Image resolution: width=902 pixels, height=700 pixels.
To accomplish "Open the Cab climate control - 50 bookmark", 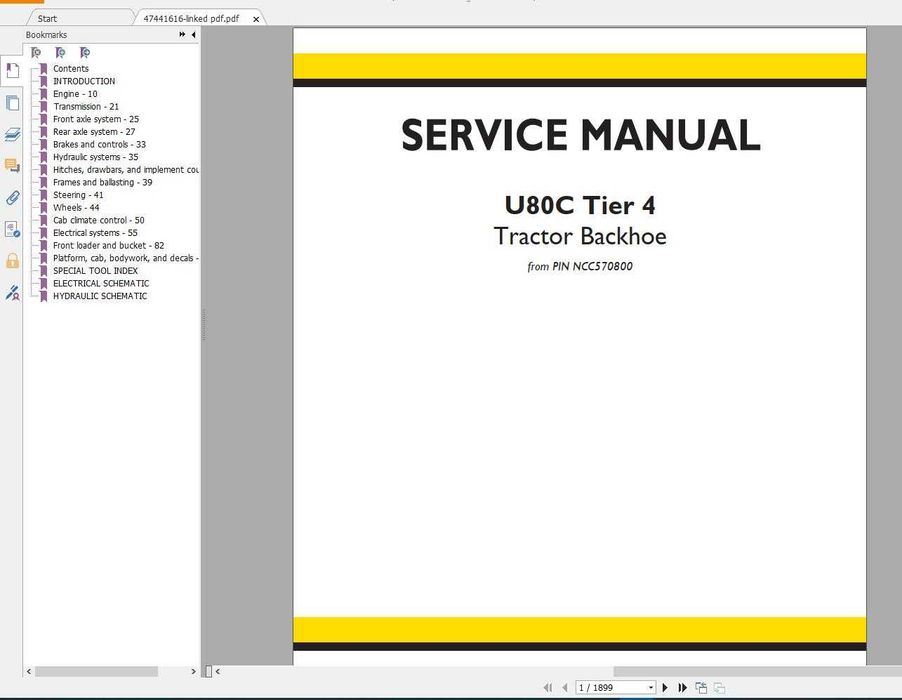I will 98,220.
